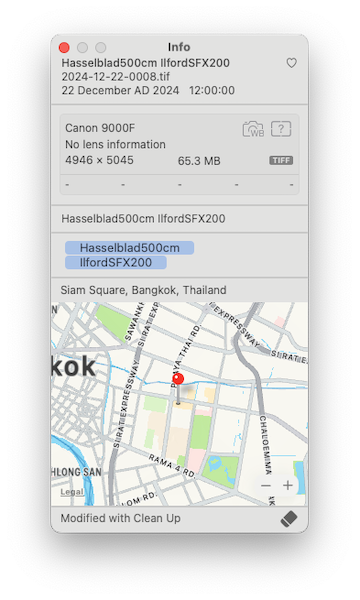Select the Hasselblad500cm keyword tag
This screenshot has height=600, width=360.
(129, 248)
